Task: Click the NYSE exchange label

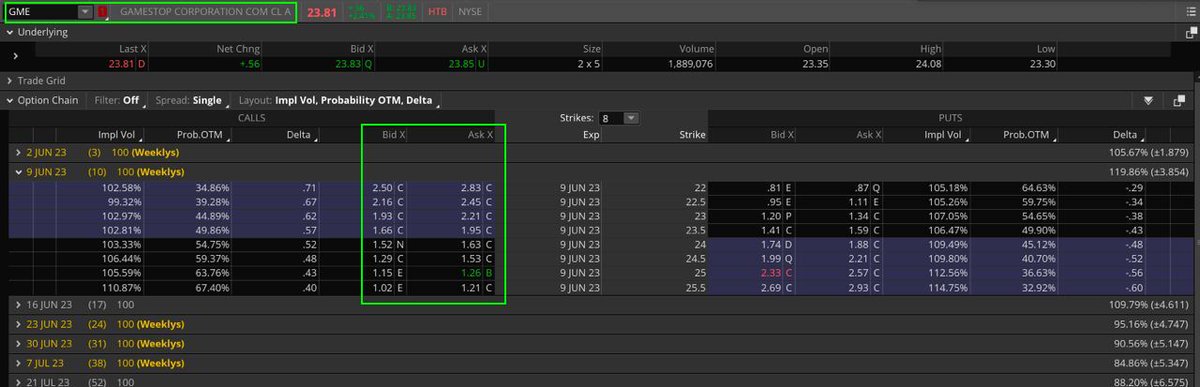Action: click(x=469, y=12)
